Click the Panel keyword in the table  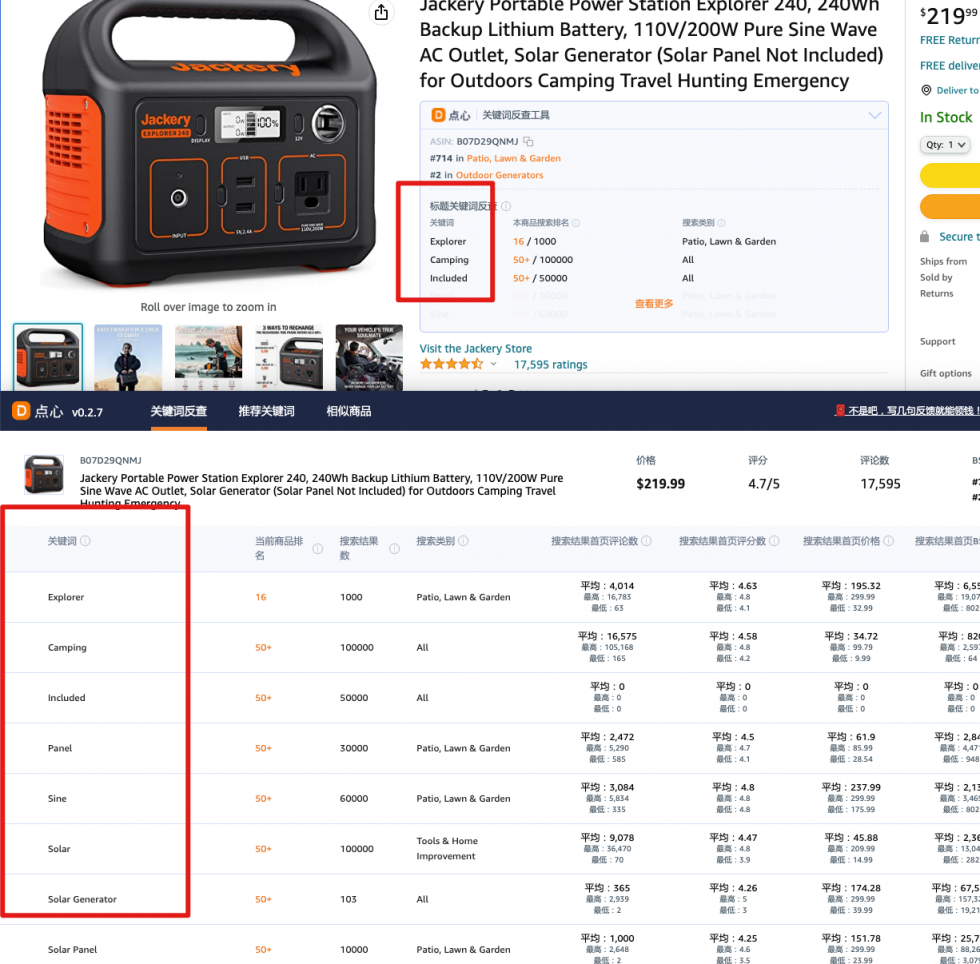click(60, 748)
